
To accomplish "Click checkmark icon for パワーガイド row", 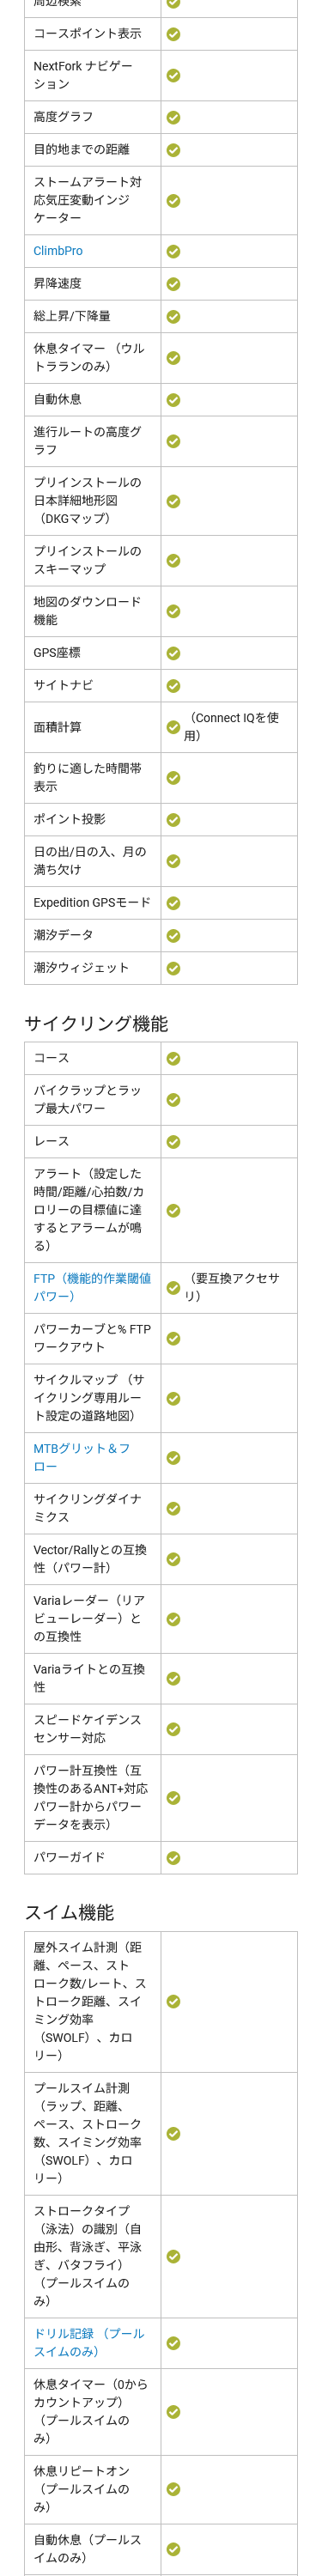I will pos(173,1858).
